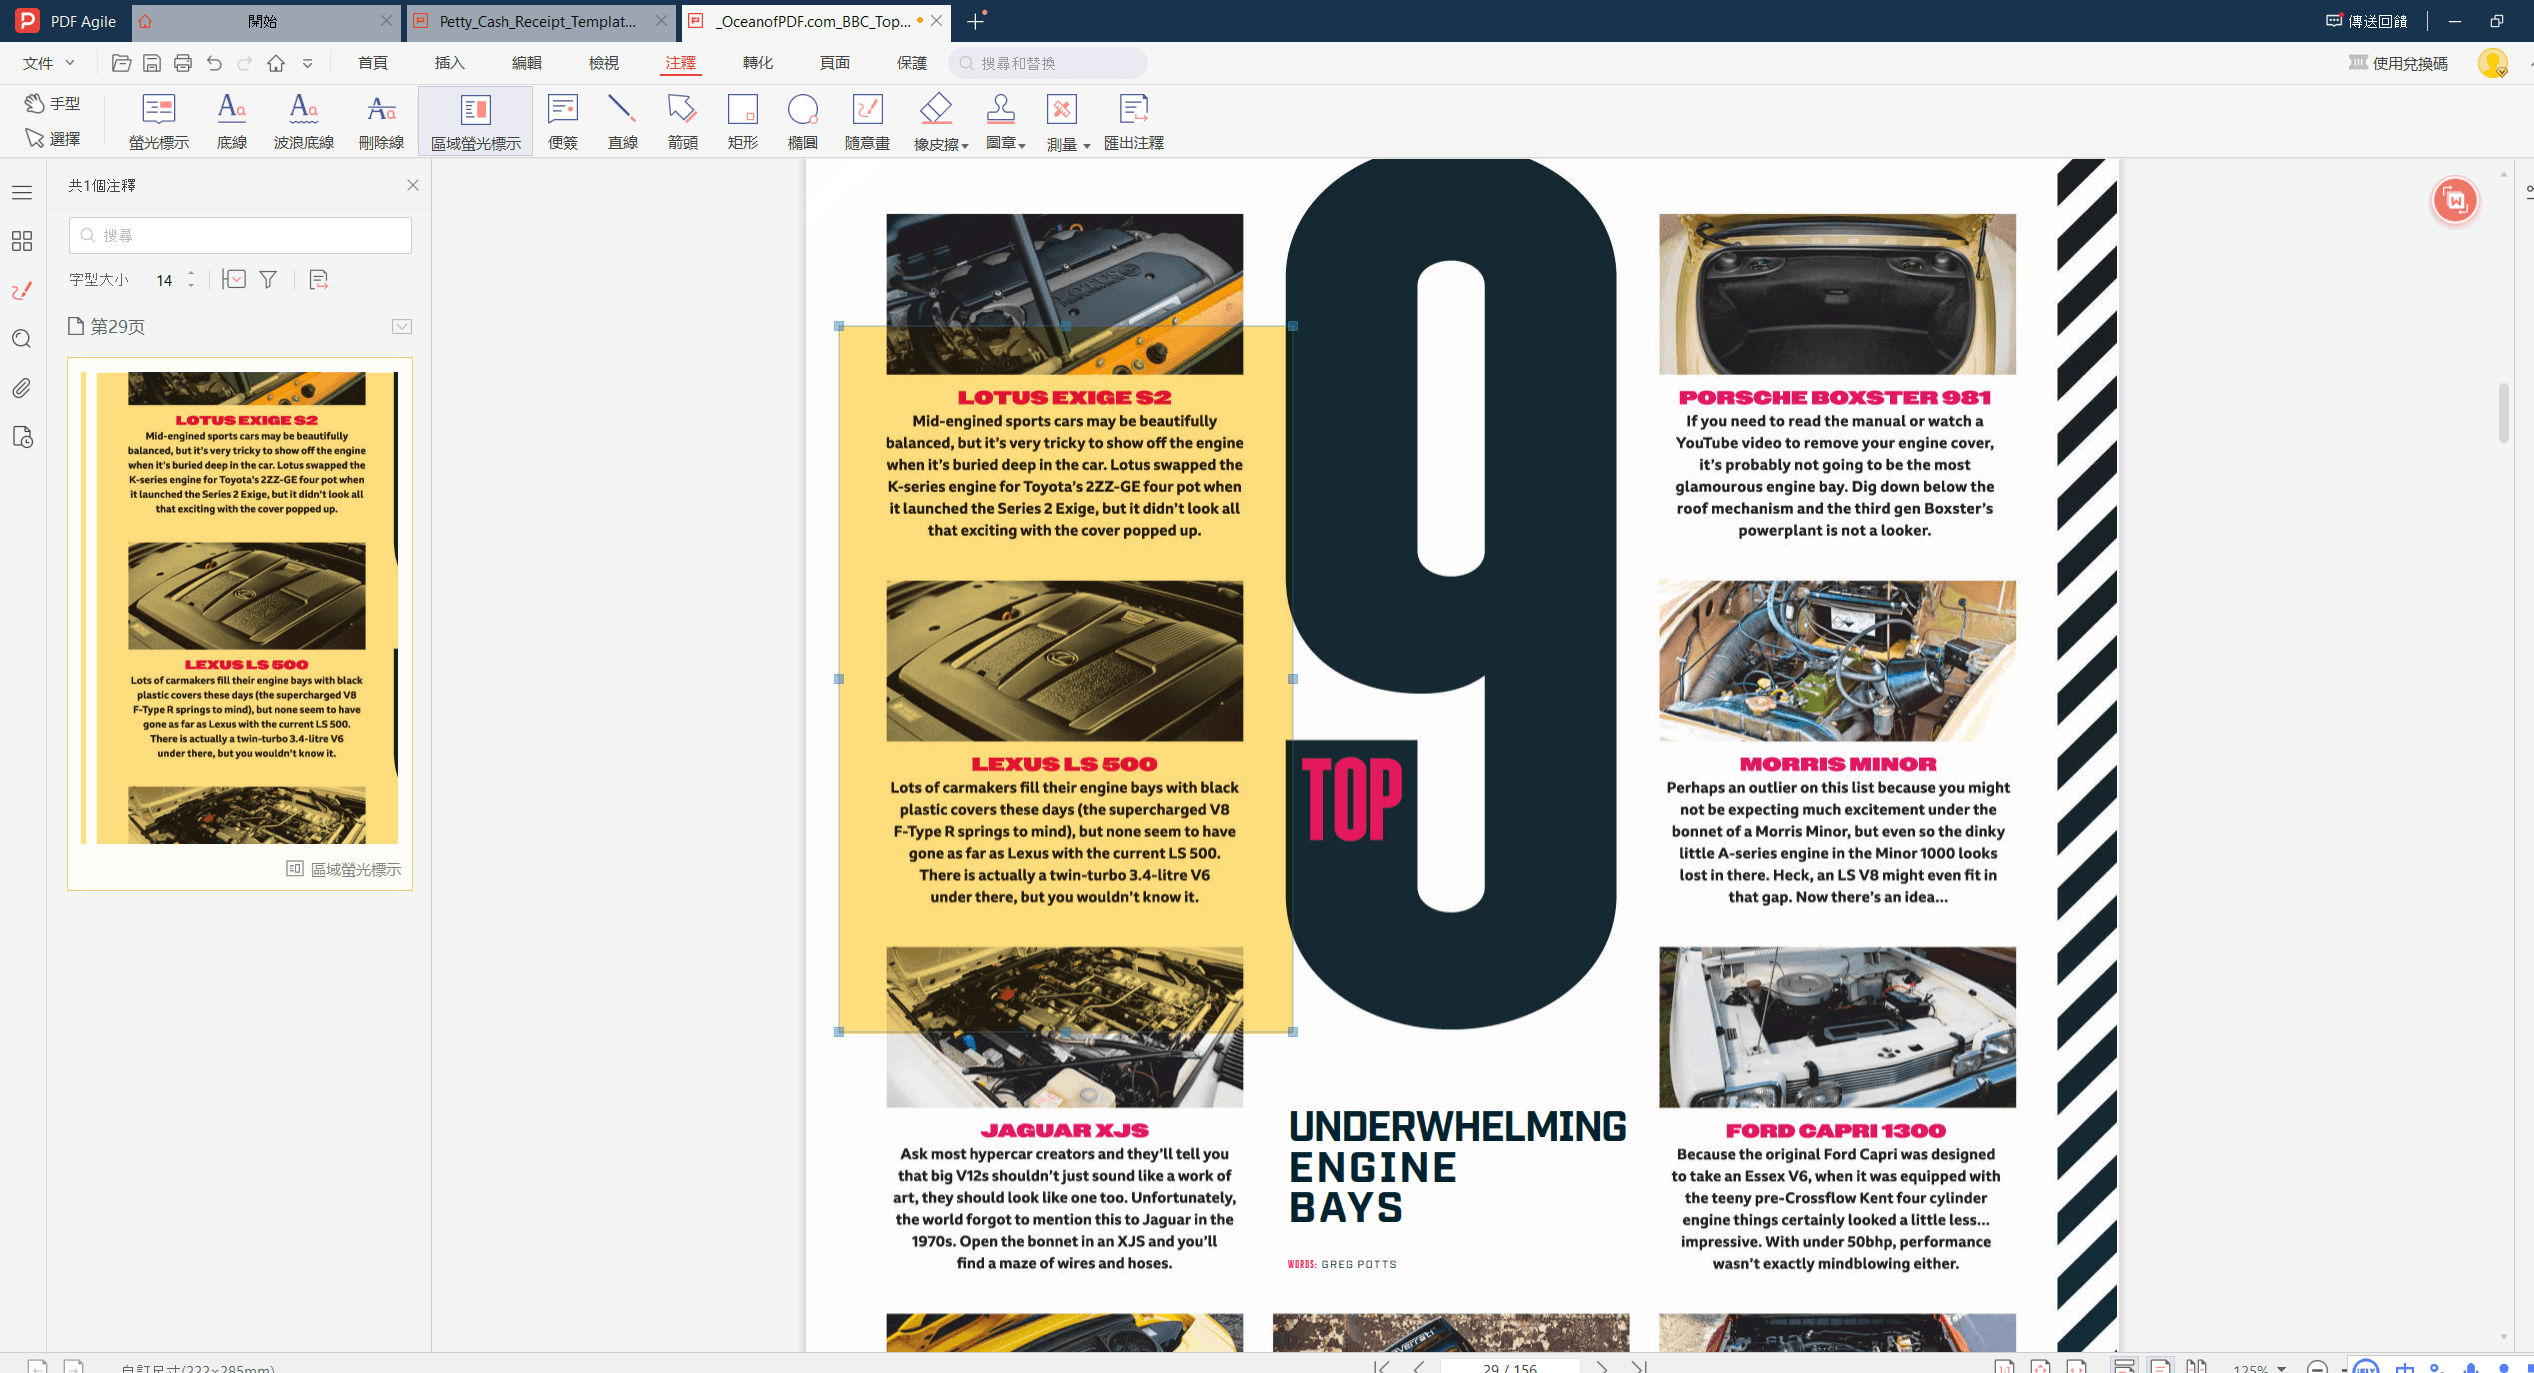Toggle the 區域螢光標示 area highlight tool
Image resolution: width=2534 pixels, height=1373 pixels.
coord(476,122)
